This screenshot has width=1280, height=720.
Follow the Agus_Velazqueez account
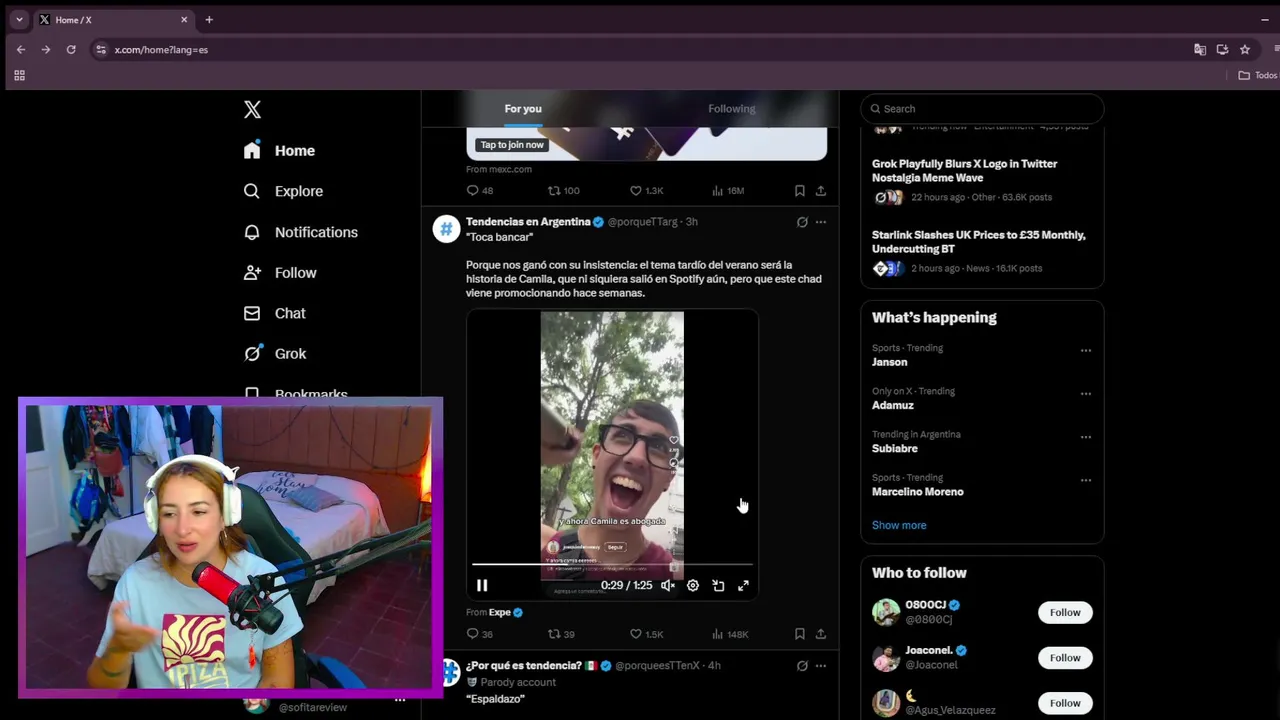tap(1065, 703)
